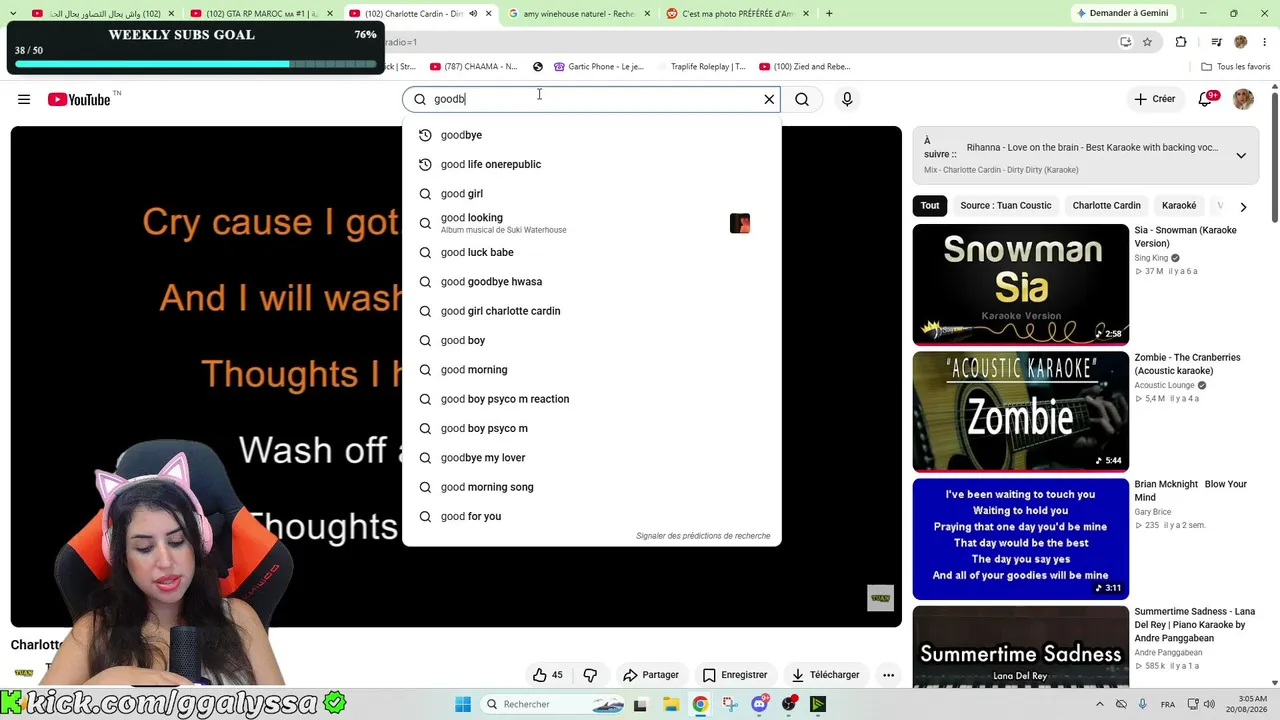Open File Explorer from the taskbar
This screenshot has height=720, width=1280.
670,704
